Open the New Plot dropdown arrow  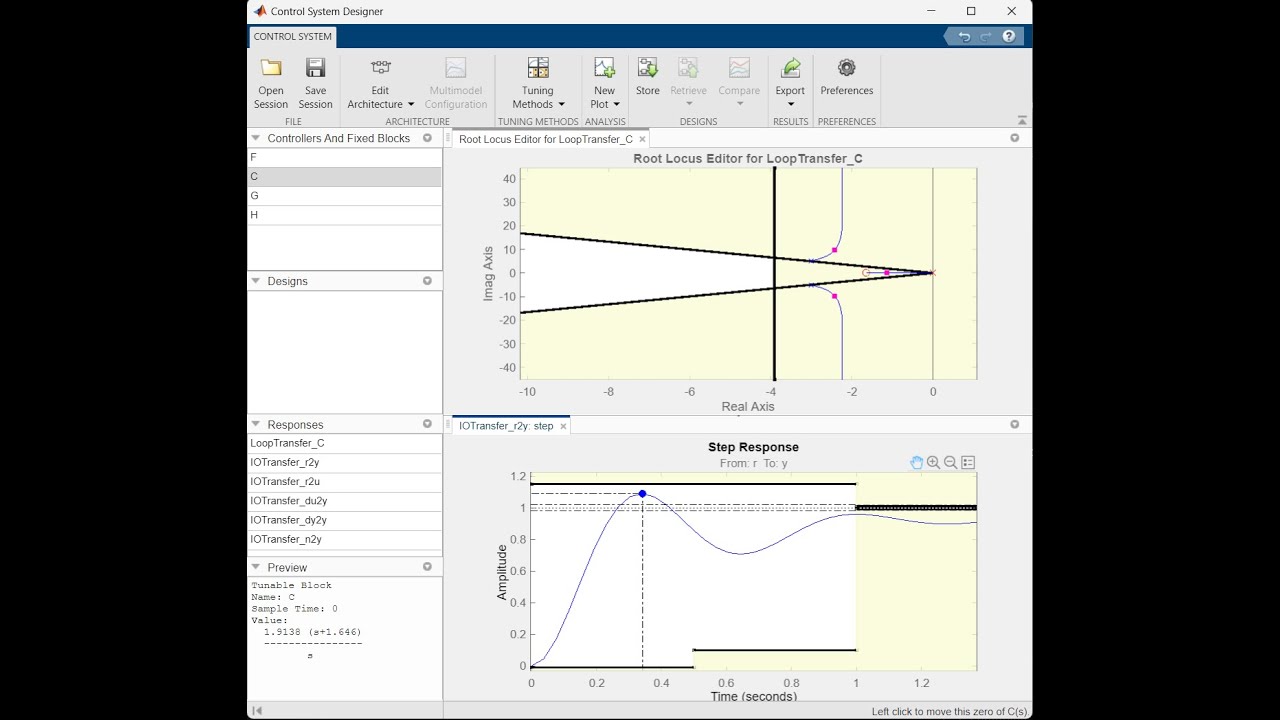pos(616,105)
